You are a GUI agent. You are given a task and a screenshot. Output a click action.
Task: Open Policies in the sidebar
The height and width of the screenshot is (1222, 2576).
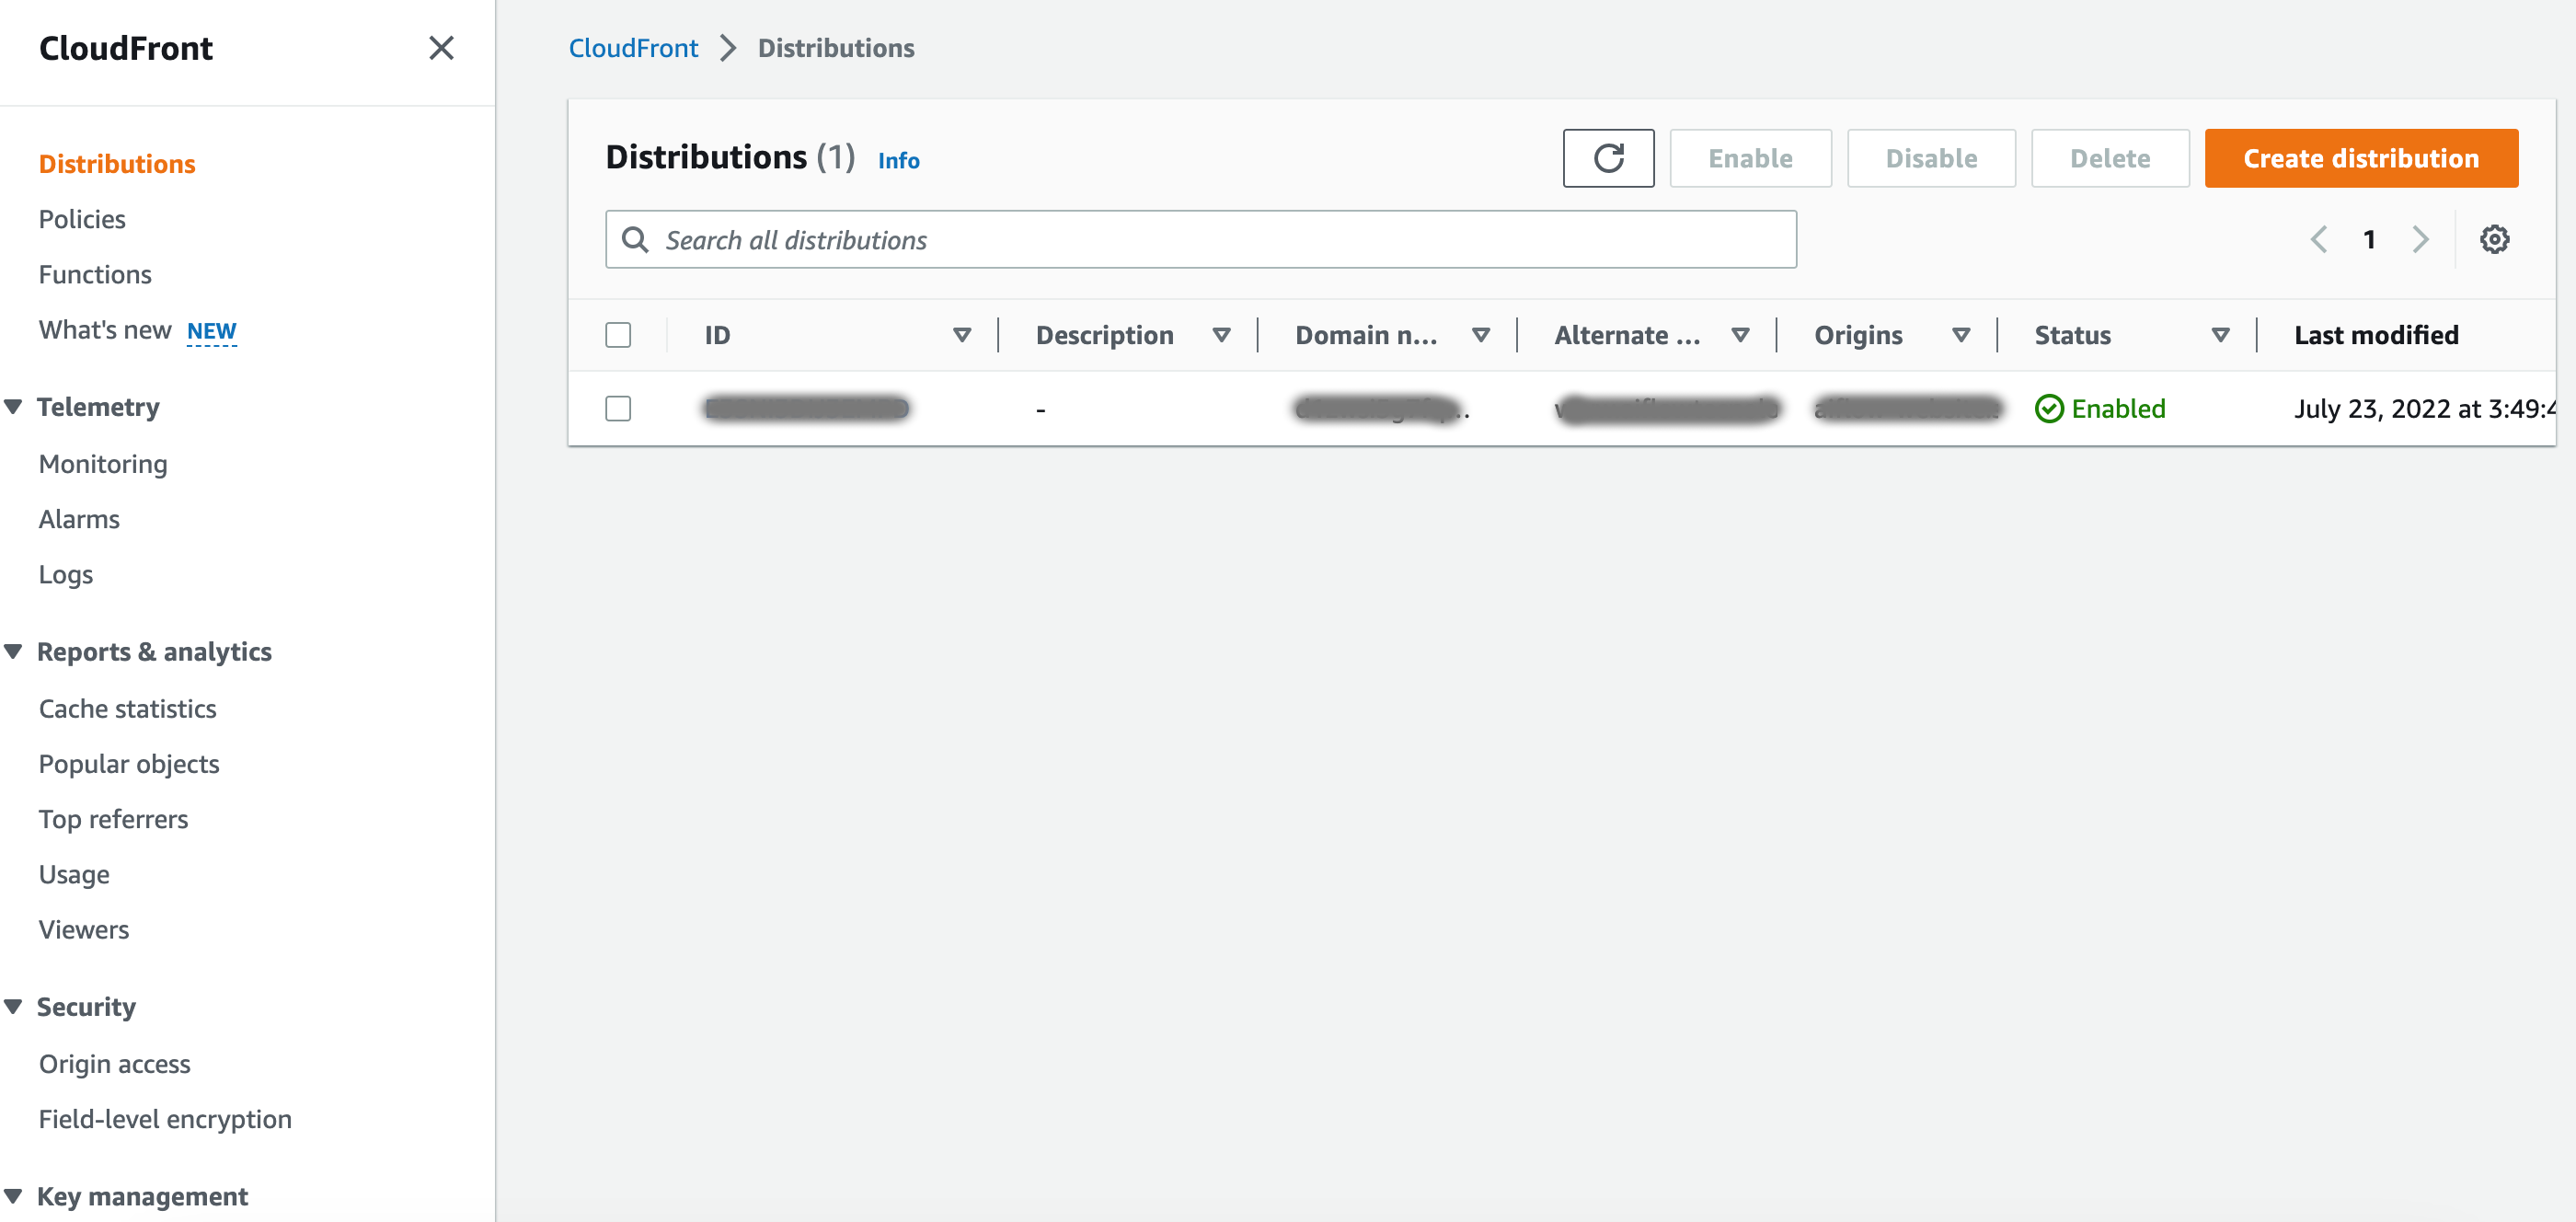(x=82, y=219)
